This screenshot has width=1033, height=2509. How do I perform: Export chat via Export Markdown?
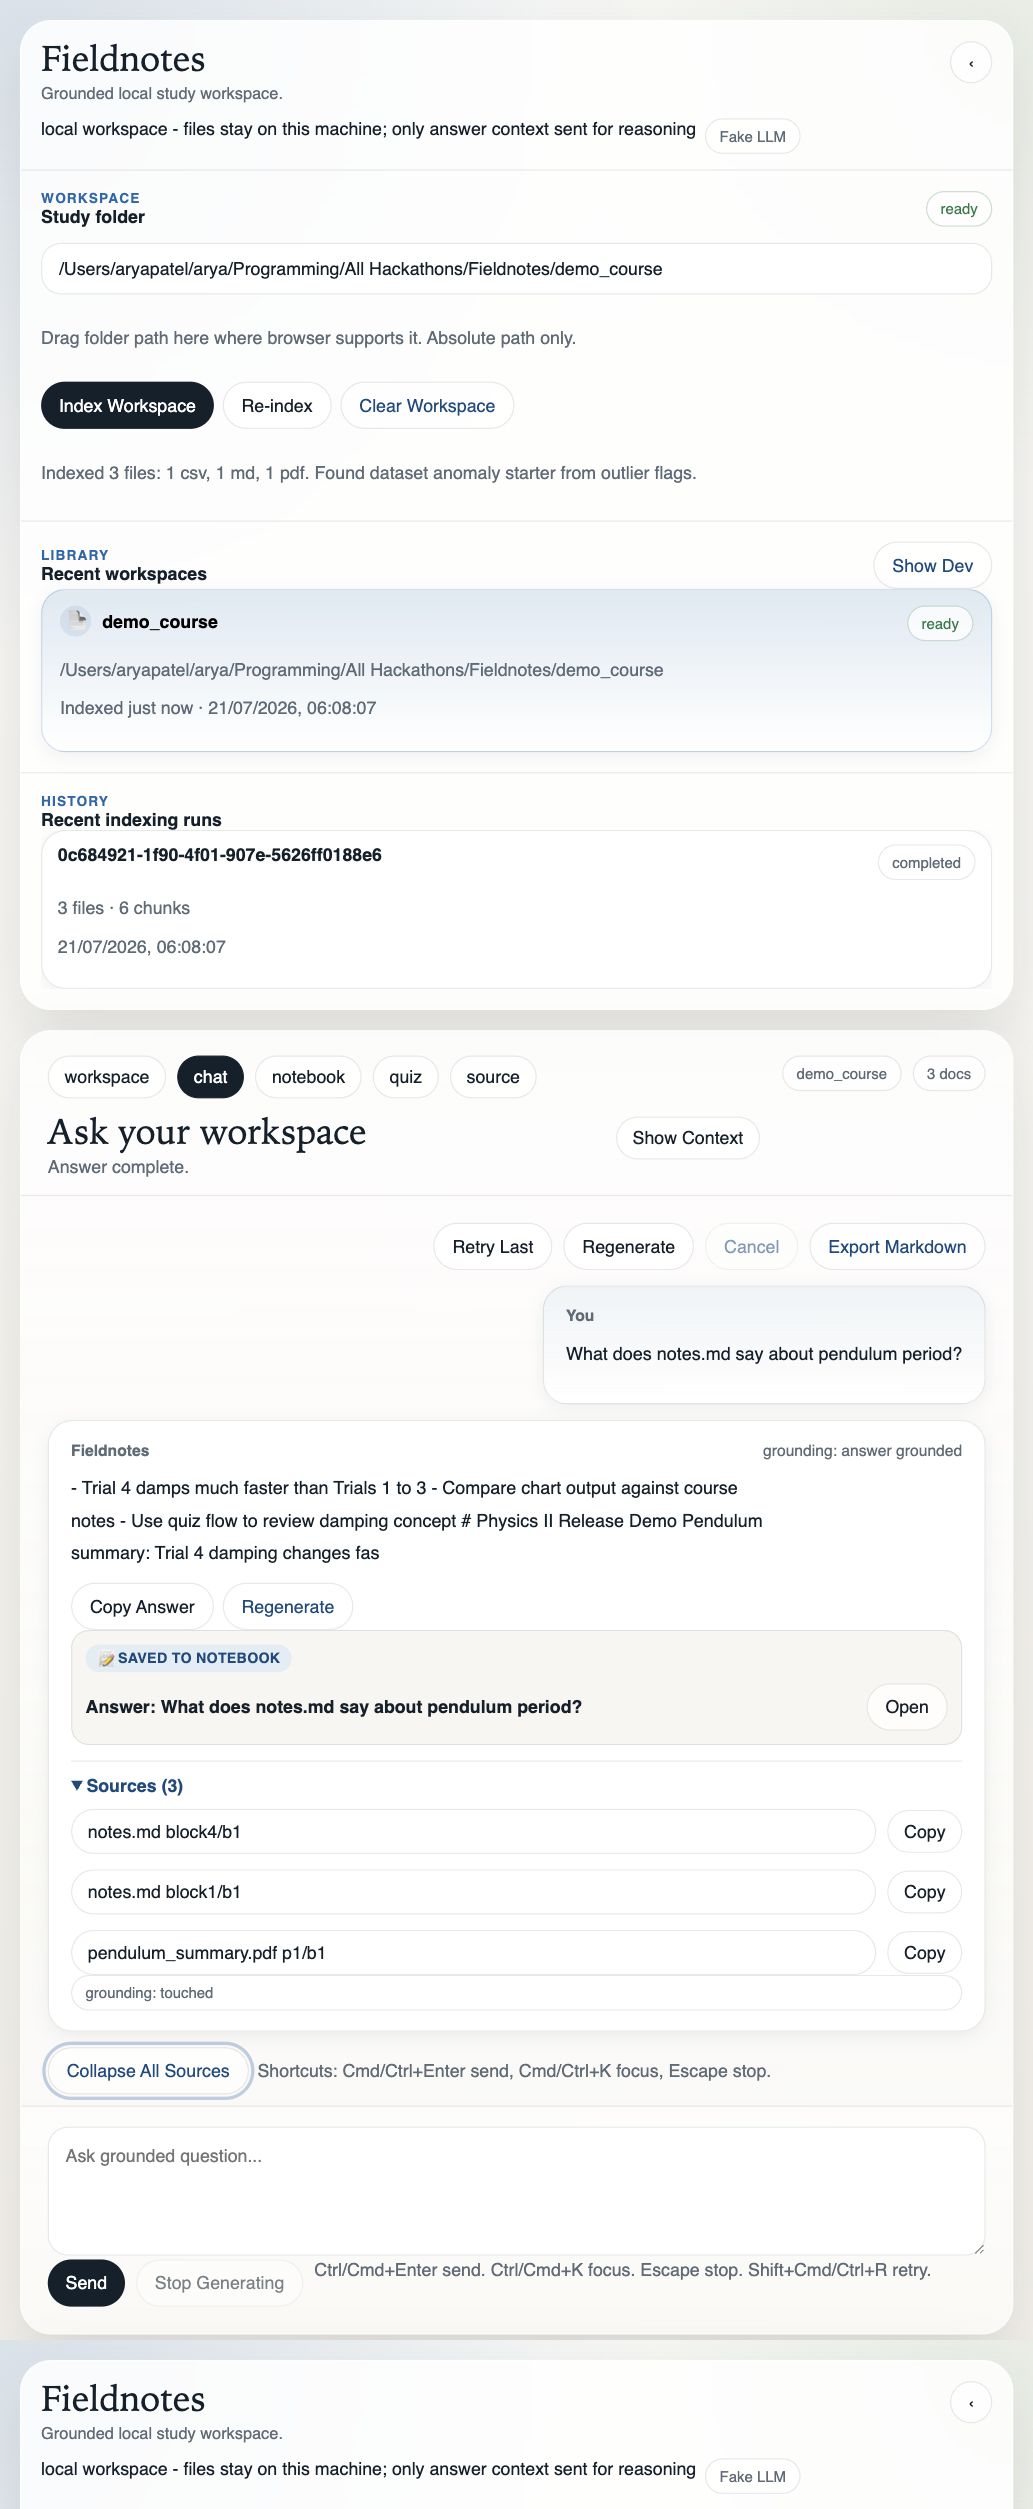(897, 1247)
